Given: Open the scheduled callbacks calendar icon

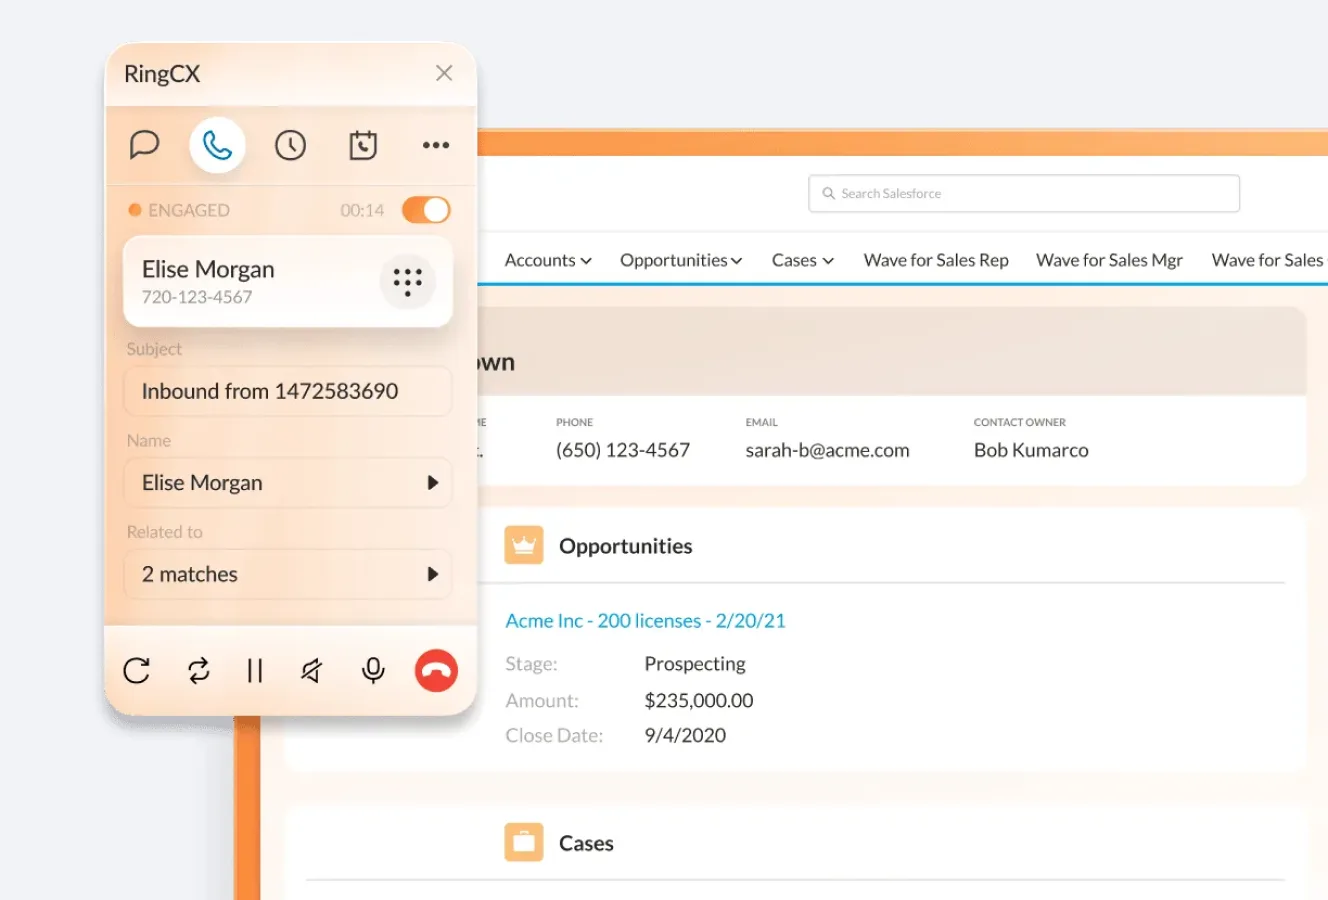Looking at the screenshot, I should (x=363, y=145).
